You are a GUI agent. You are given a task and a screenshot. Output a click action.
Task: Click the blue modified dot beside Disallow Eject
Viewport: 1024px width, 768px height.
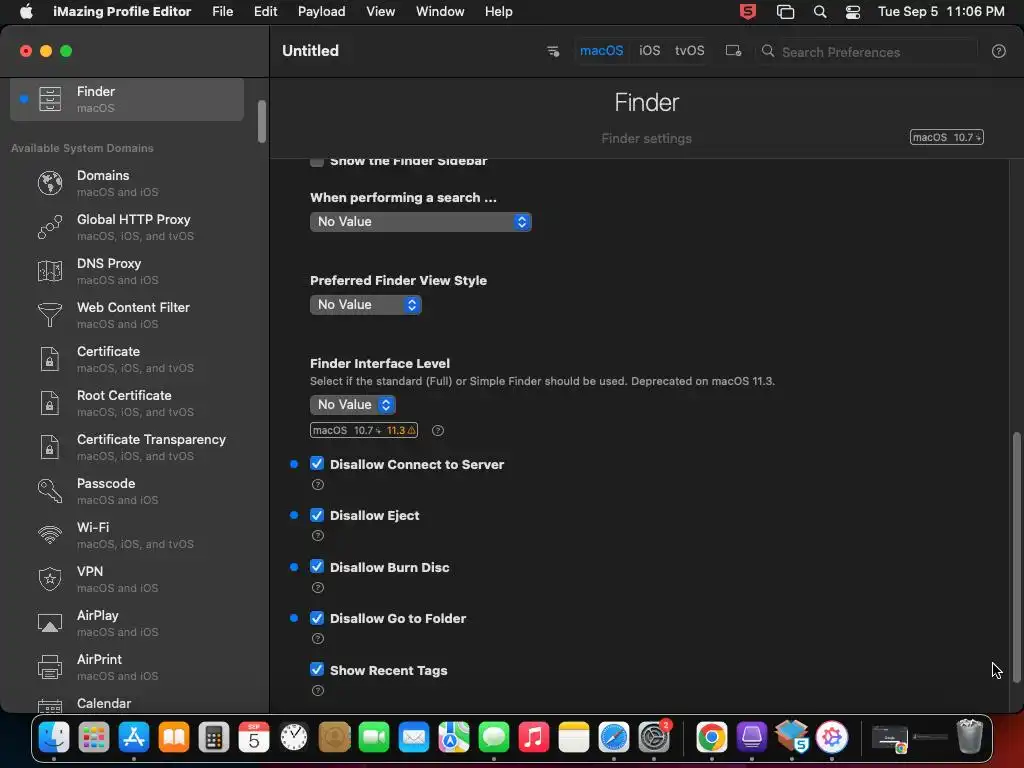(x=294, y=515)
